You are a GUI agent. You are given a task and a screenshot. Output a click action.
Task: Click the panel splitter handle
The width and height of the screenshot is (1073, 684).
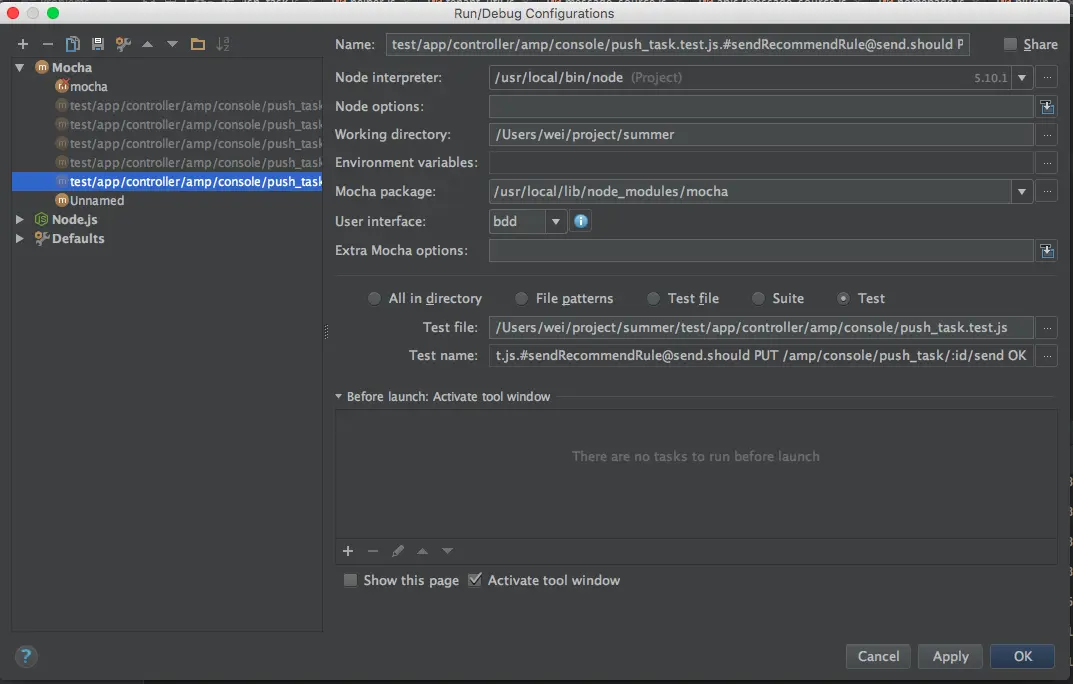click(x=326, y=332)
